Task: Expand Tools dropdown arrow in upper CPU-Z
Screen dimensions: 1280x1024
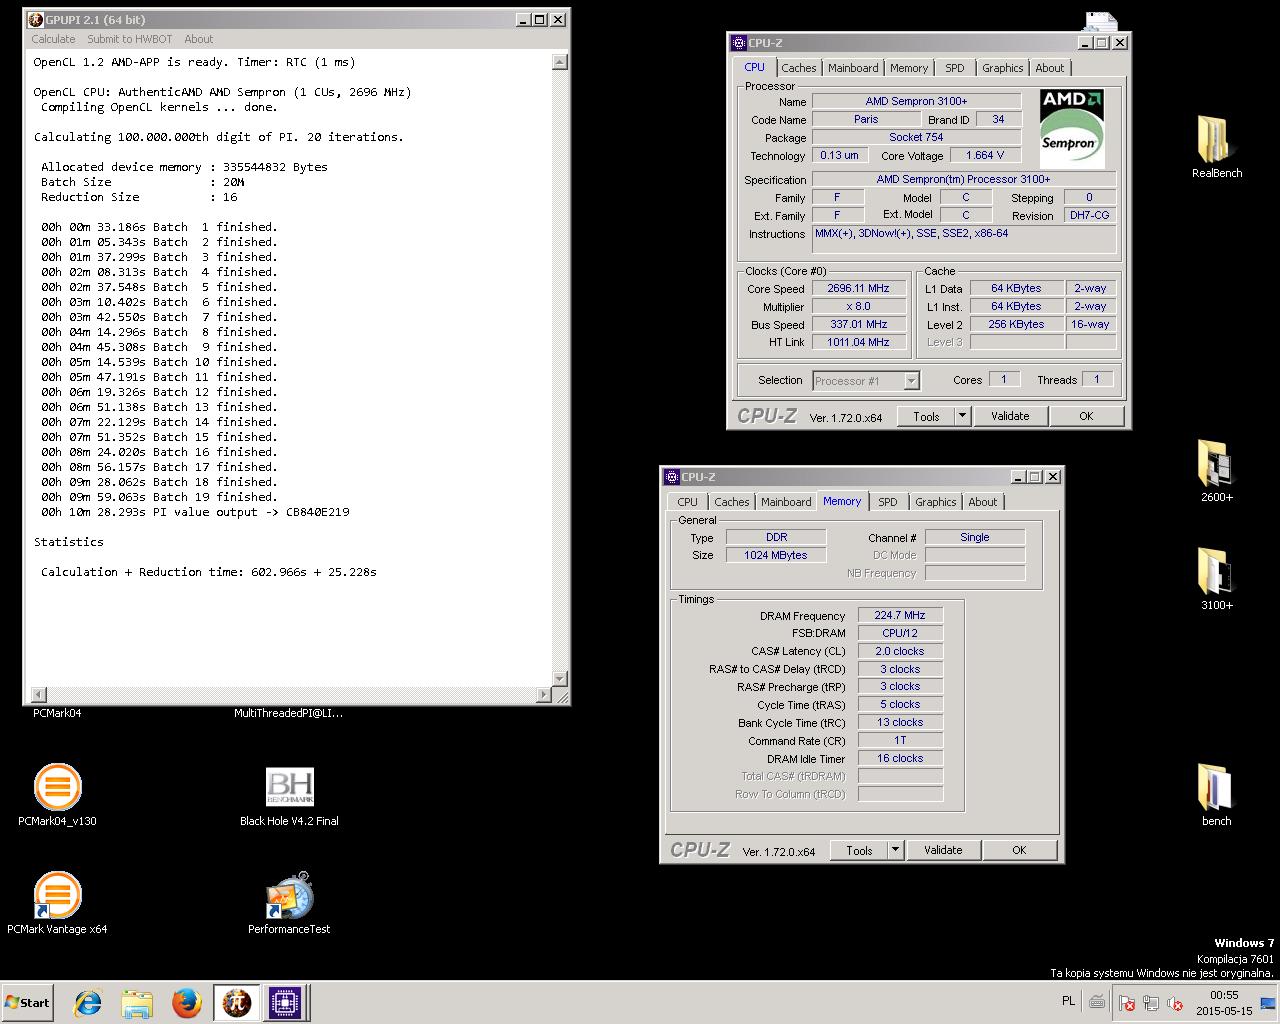Action: (x=963, y=416)
